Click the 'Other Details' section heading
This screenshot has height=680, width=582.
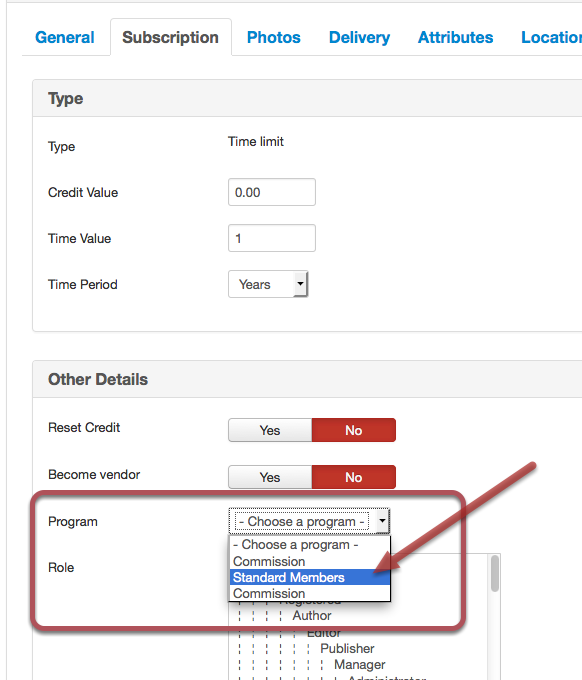[98, 379]
